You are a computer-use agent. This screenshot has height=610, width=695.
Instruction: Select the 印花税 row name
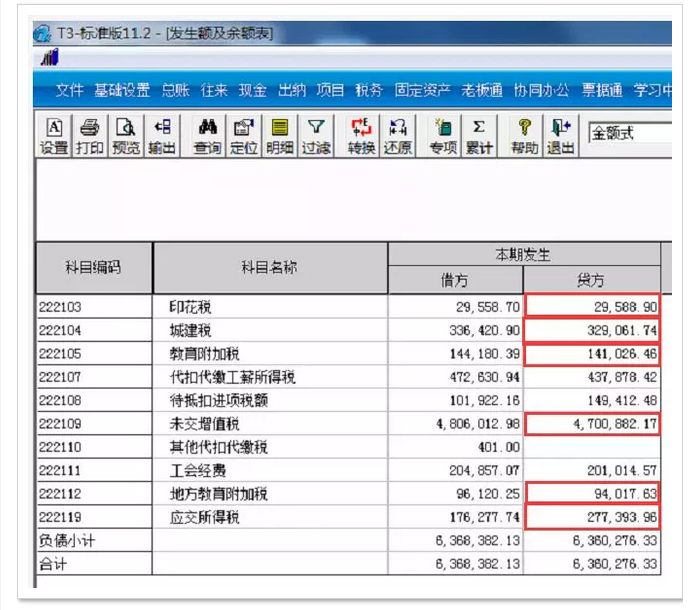pos(191,307)
